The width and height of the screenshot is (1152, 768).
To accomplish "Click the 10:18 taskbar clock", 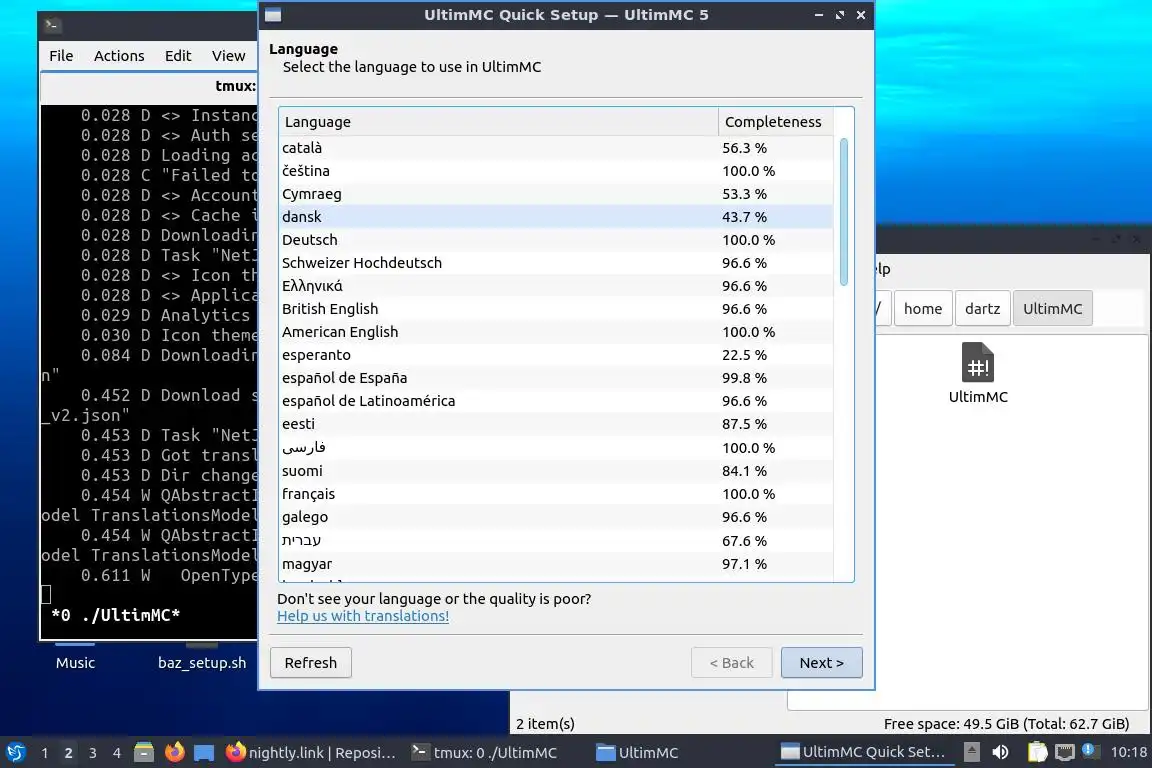I will click(x=1128, y=752).
